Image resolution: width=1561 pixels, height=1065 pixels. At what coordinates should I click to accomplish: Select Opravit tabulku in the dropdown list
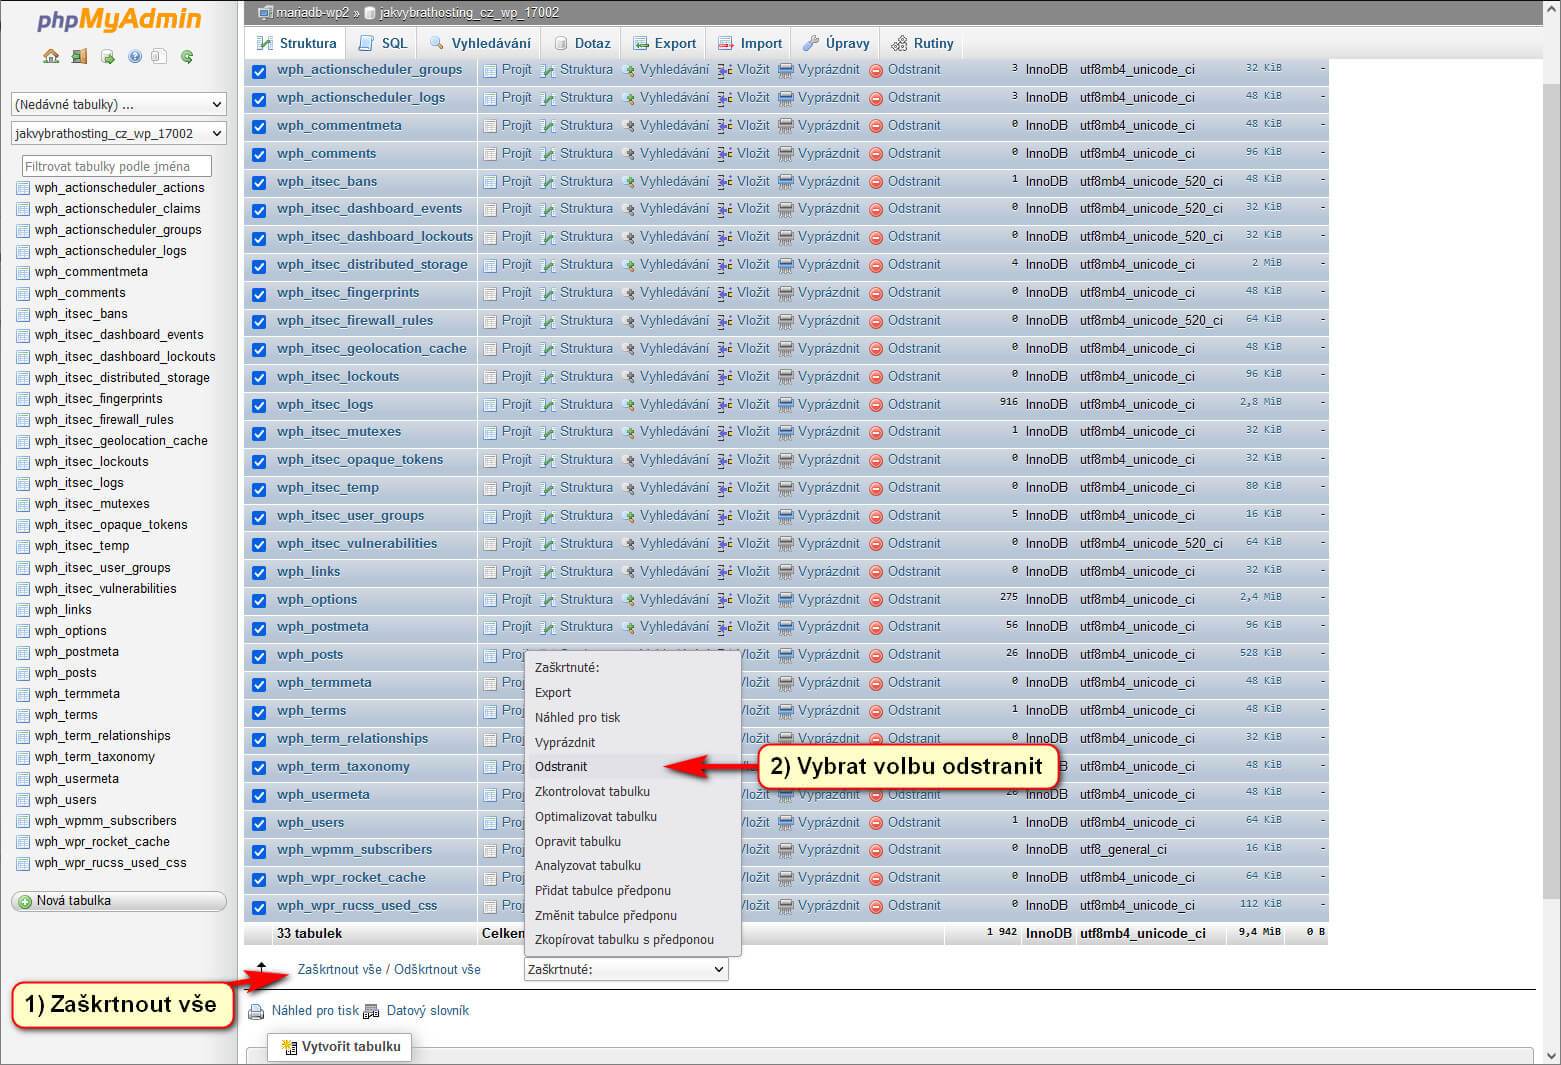(x=578, y=841)
